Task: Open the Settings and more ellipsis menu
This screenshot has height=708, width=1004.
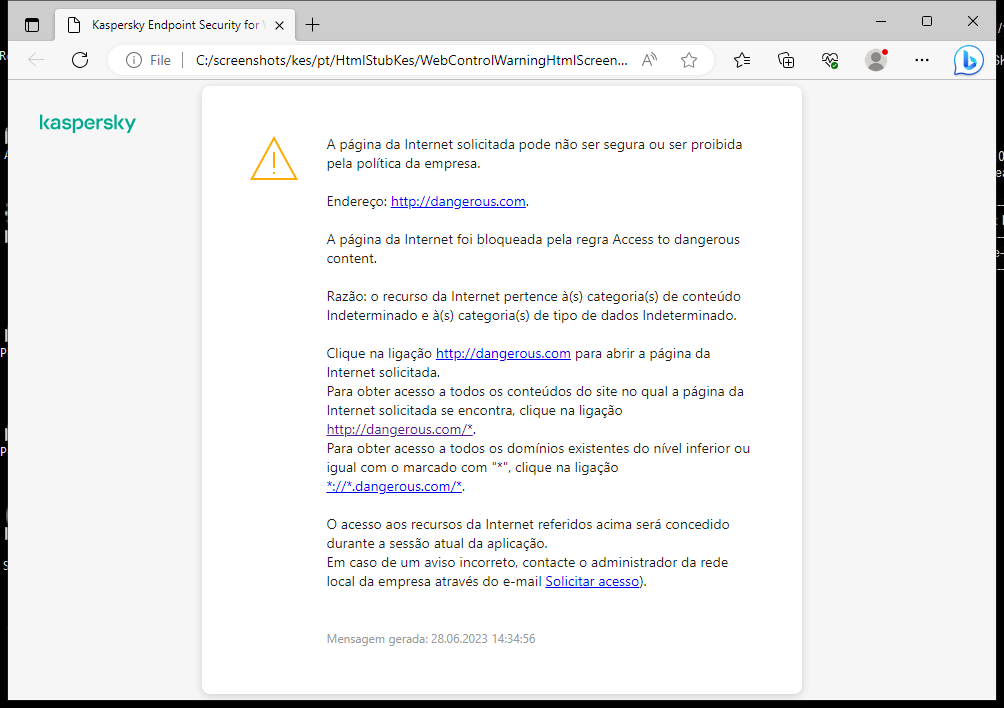Action: 921,60
